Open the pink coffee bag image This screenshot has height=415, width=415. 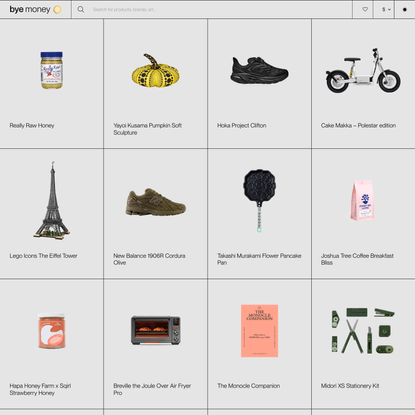point(363,200)
